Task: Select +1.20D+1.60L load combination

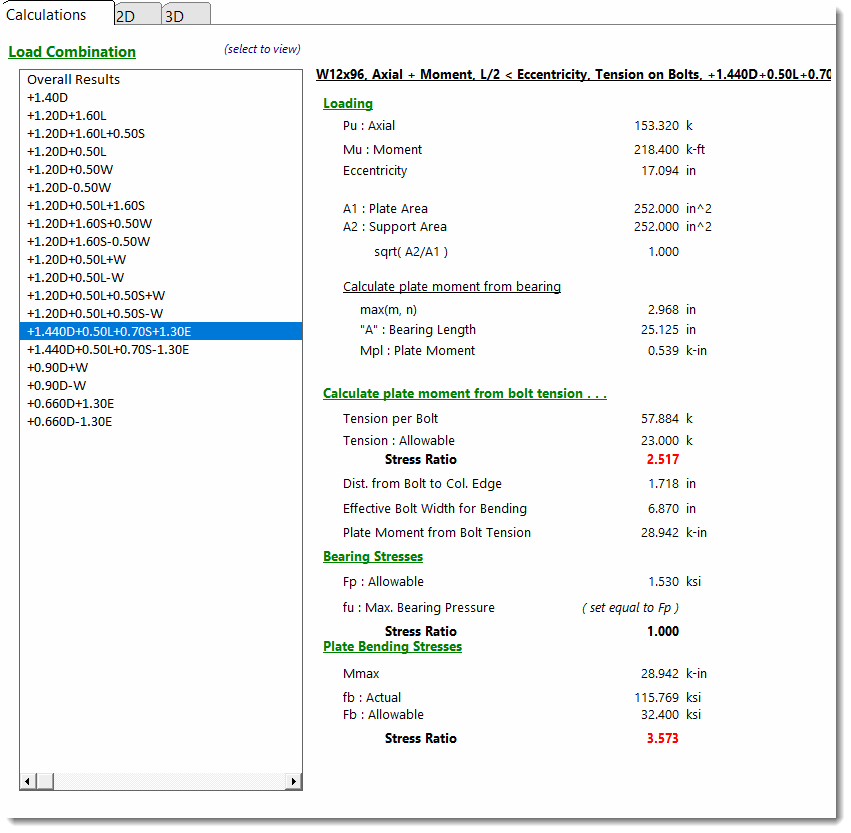Action: (x=66, y=116)
